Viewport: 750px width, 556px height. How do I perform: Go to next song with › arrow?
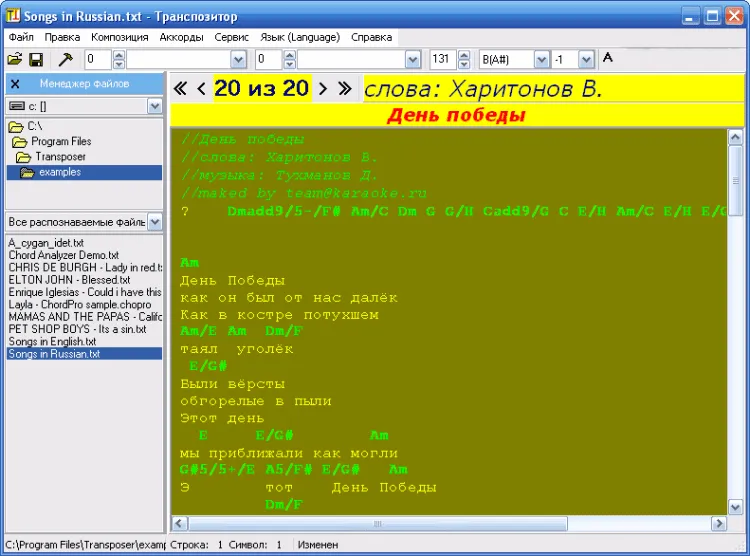323,89
